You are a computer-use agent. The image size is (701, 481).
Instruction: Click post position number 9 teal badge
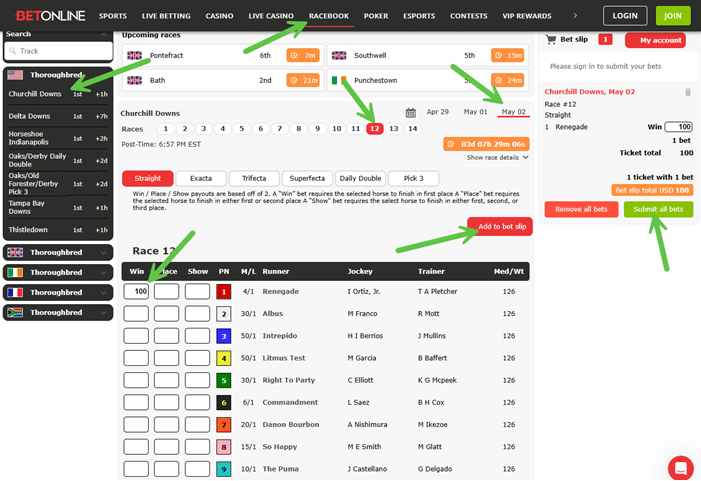pyautogui.click(x=224, y=469)
